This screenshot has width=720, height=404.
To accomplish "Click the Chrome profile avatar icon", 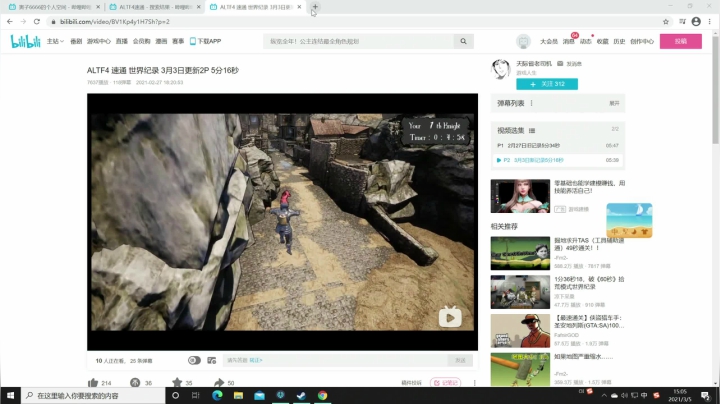I will pos(696,22).
